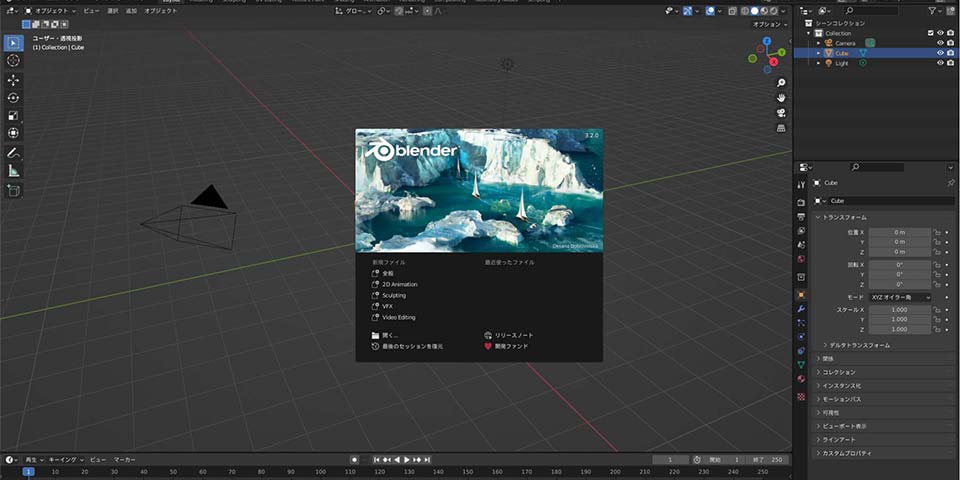Open the Material properties tab icon
This screenshot has width=960, height=480.
(x=801, y=379)
